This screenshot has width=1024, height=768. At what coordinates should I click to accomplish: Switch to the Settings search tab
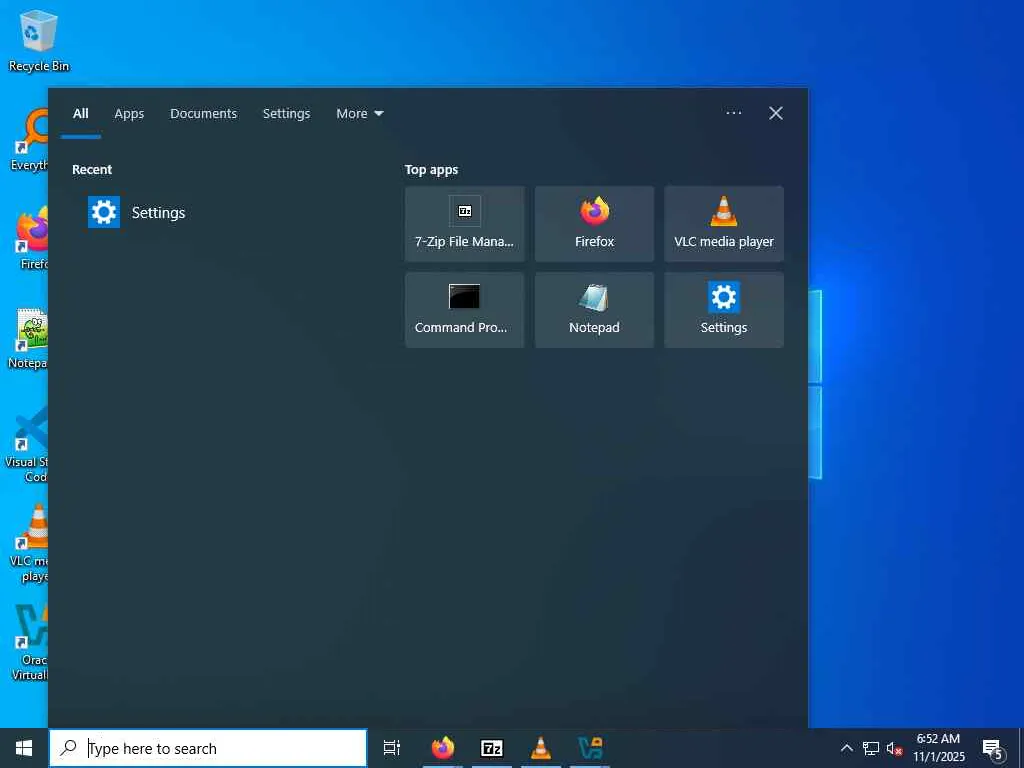(x=286, y=114)
